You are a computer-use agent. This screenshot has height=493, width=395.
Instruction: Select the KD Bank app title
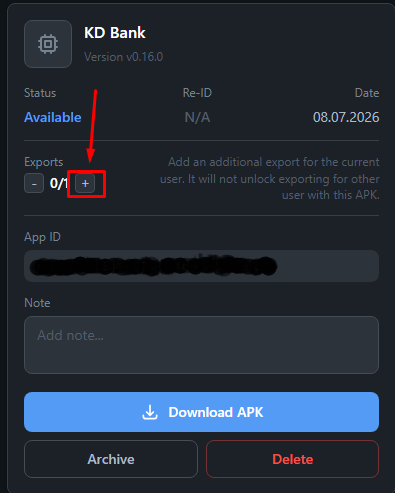pos(115,33)
